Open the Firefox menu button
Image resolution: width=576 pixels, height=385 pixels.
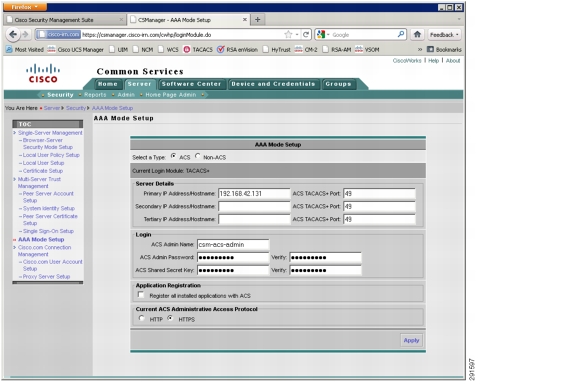(x=25, y=7)
